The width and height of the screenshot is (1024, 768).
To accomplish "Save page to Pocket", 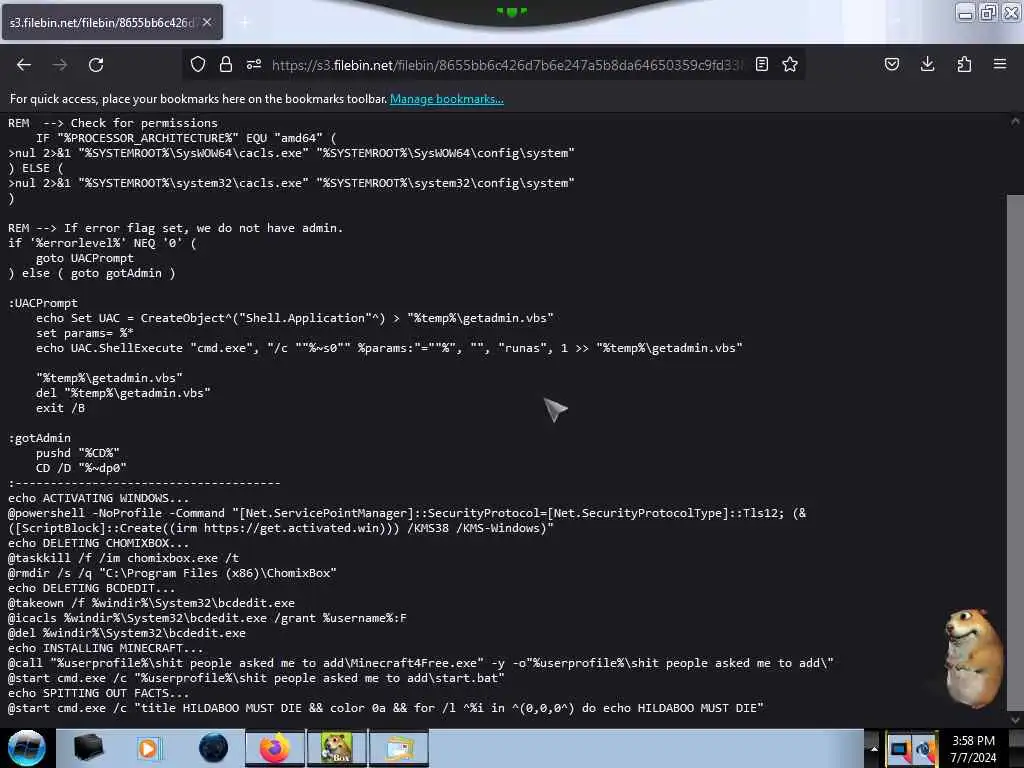I will [x=892, y=64].
